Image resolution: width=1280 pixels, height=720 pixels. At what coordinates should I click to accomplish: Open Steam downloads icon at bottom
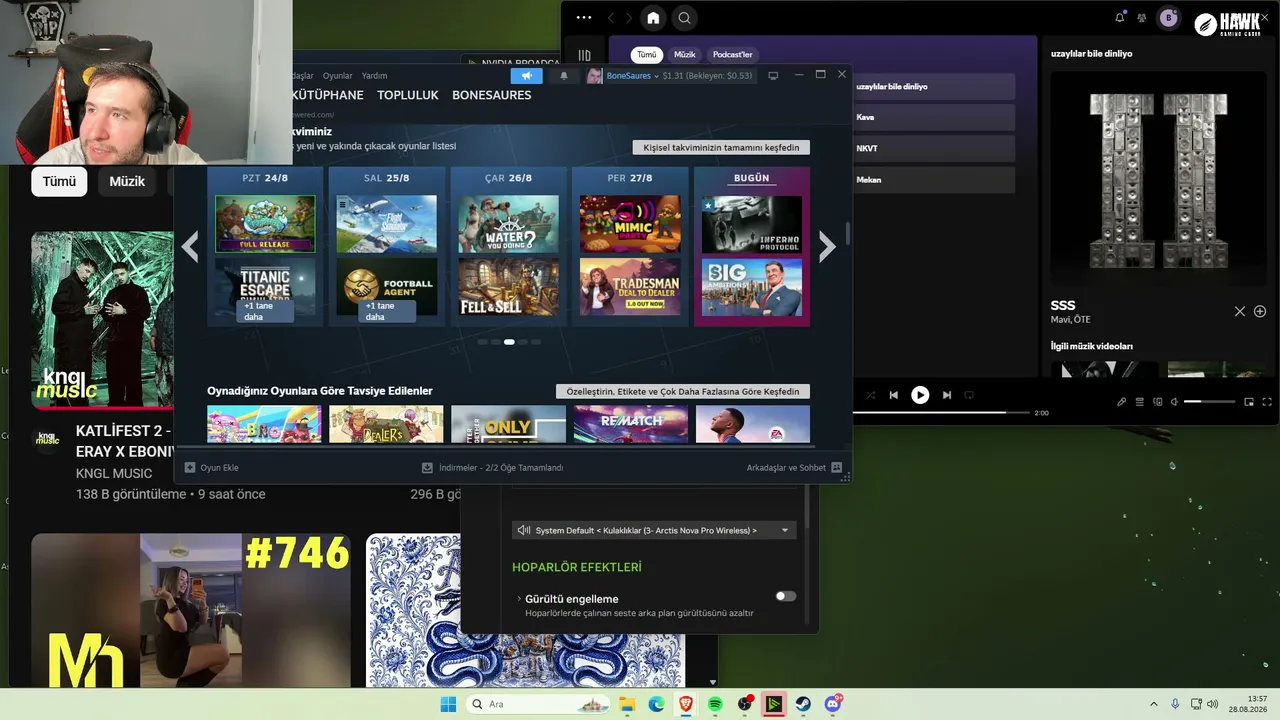point(427,467)
